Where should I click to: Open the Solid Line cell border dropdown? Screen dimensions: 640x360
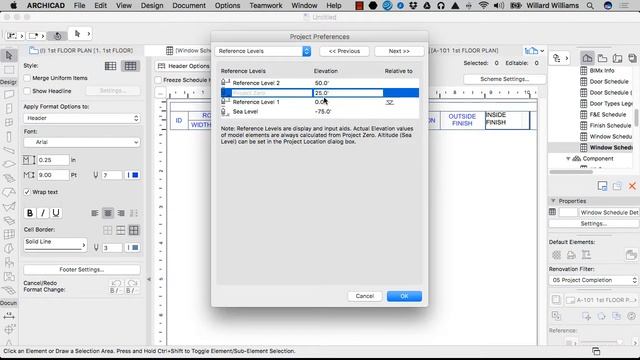(55, 244)
